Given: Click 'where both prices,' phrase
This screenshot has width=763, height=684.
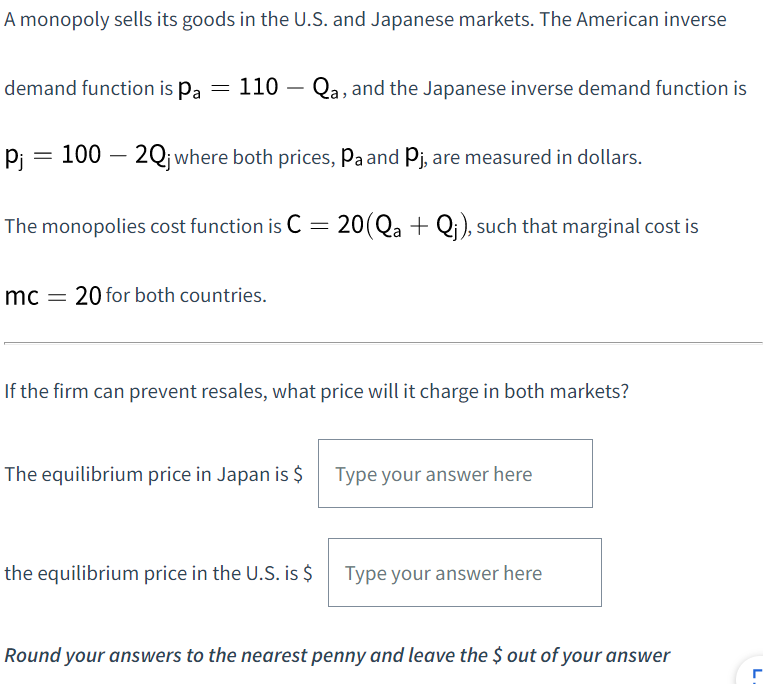Looking at the screenshot, I should pyautogui.click(x=255, y=157).
